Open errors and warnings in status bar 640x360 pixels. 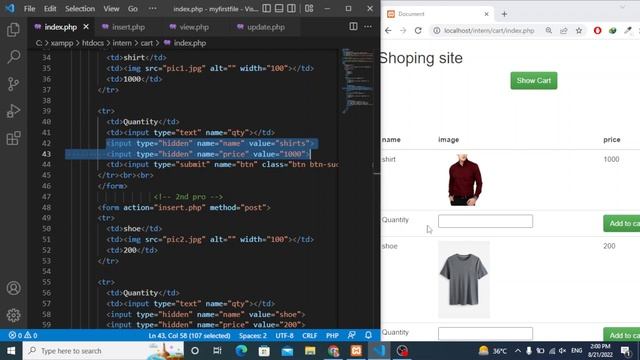23,336
